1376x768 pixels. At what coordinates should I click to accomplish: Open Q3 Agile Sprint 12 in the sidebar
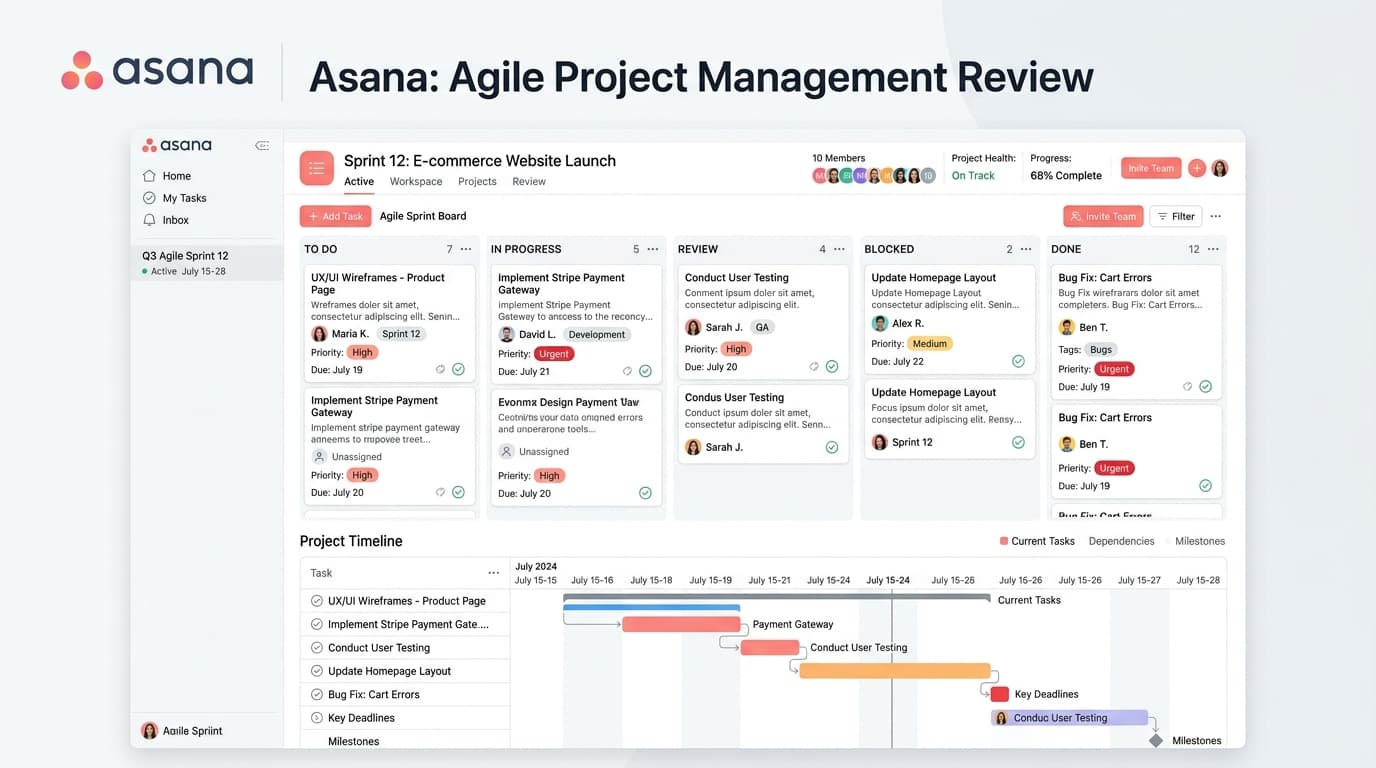207,263
